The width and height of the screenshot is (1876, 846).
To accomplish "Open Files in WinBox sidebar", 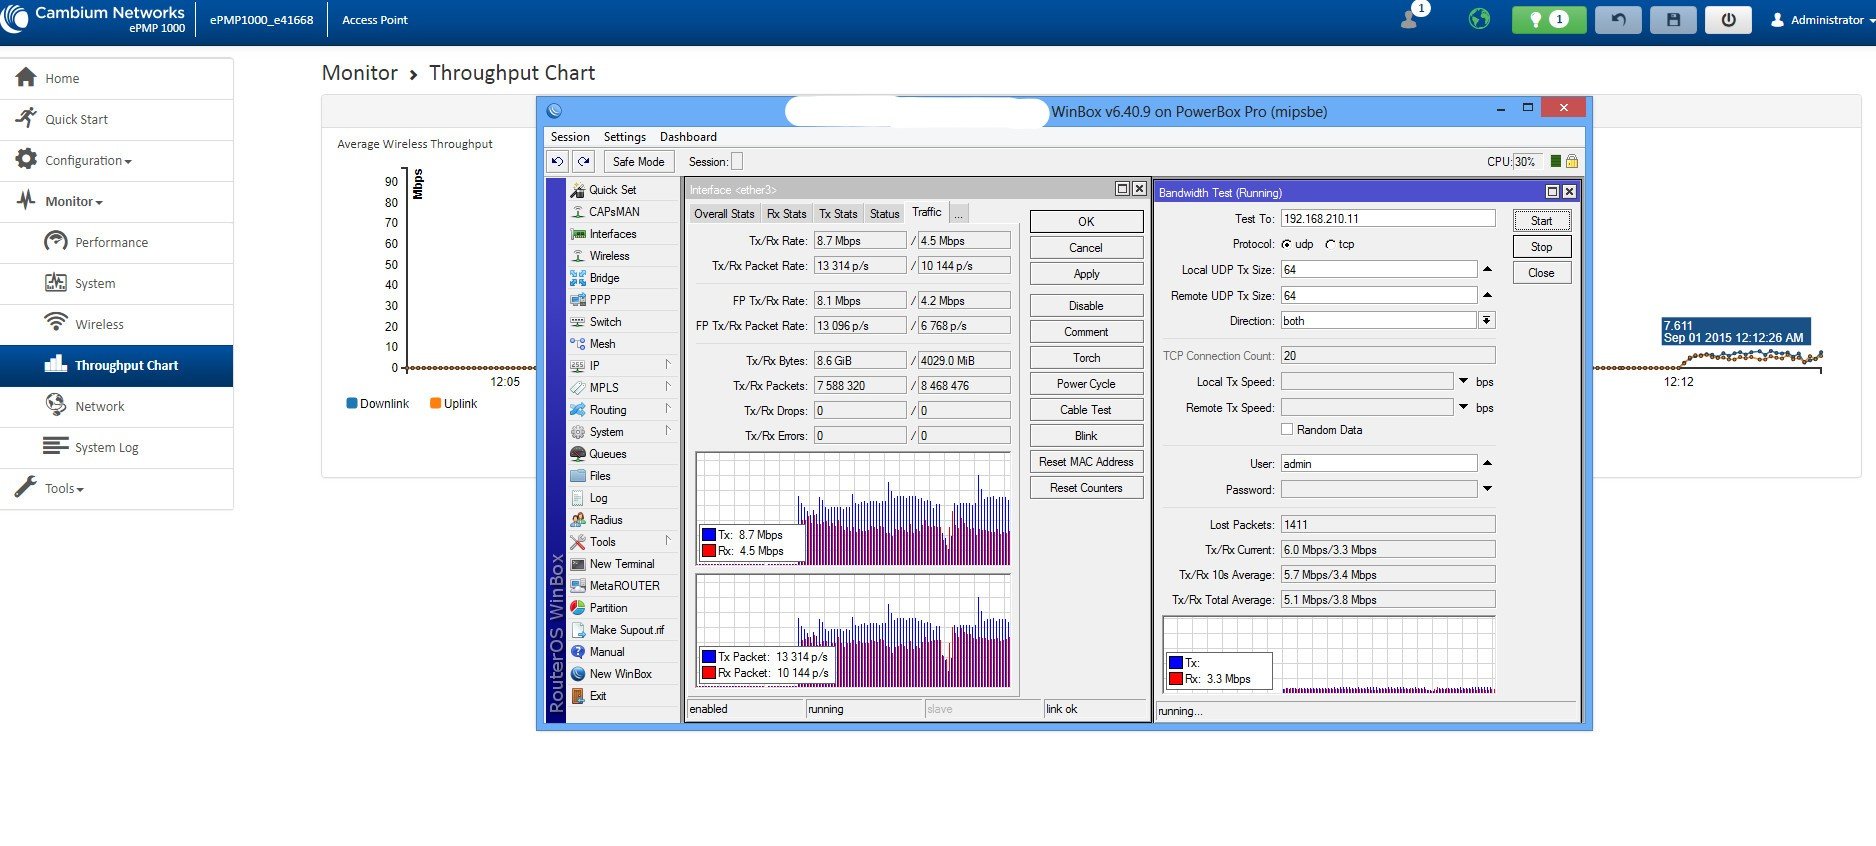I will tap(600, 476).
